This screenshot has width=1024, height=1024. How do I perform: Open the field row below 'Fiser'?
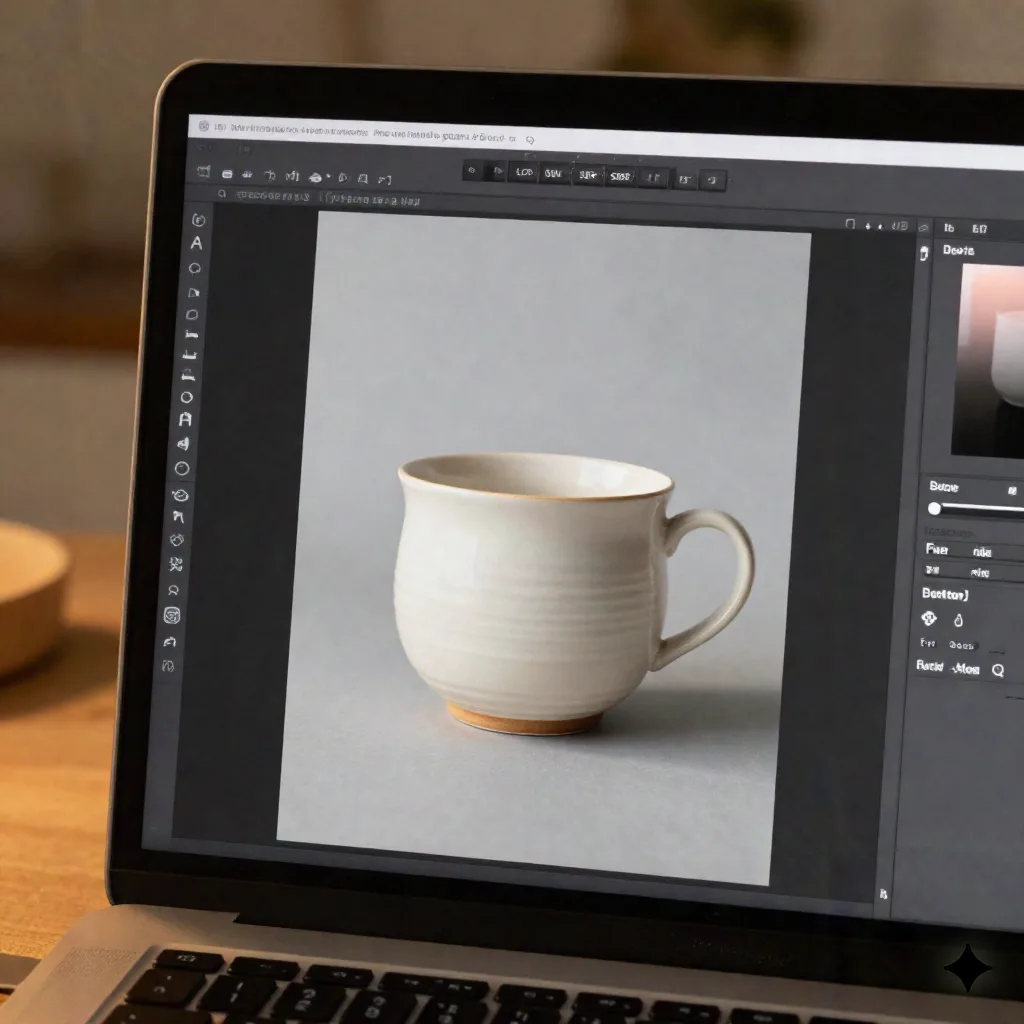click(972, 571)
